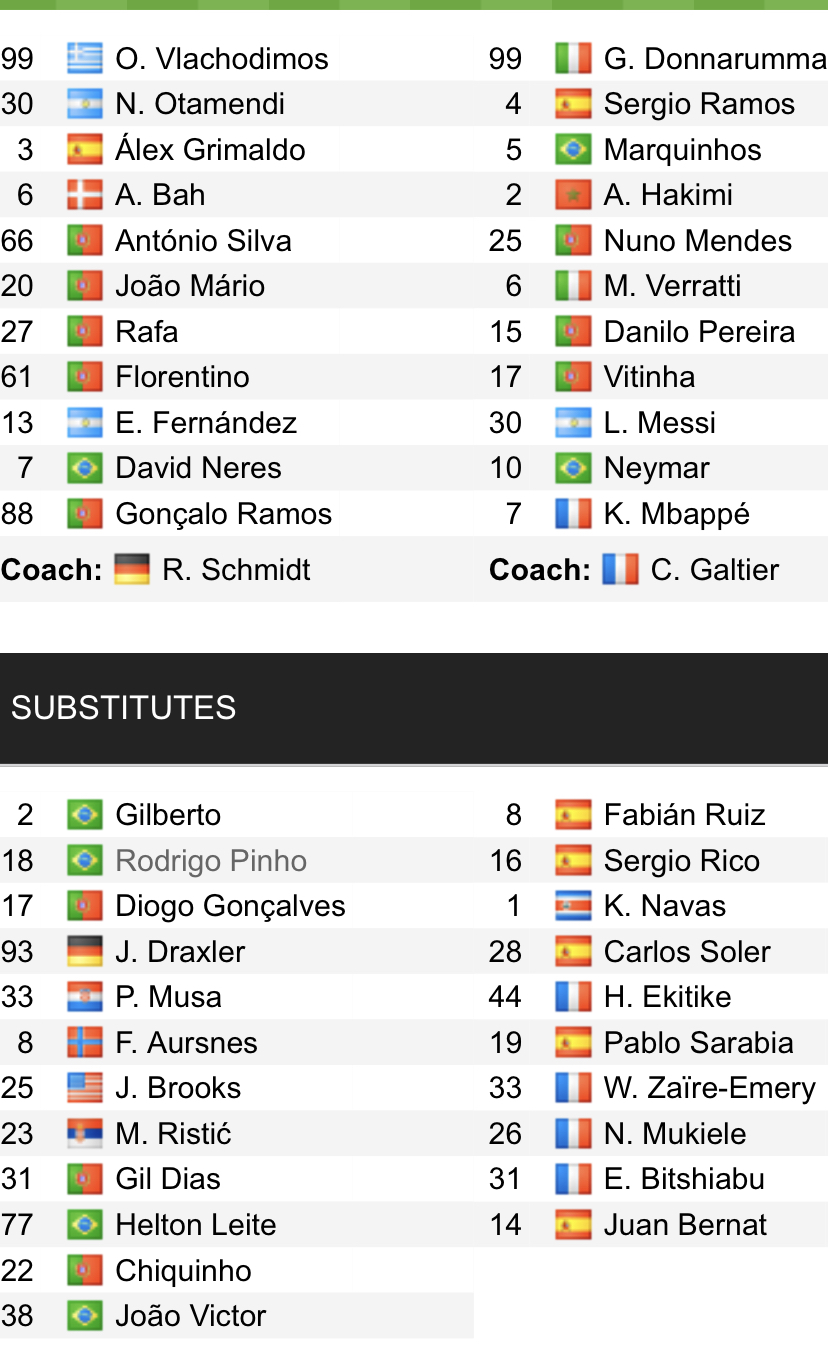Click the Norwegian flag next to F. Aursnes
Viewport: 828px width, 1351px height.
(85, 1043)
